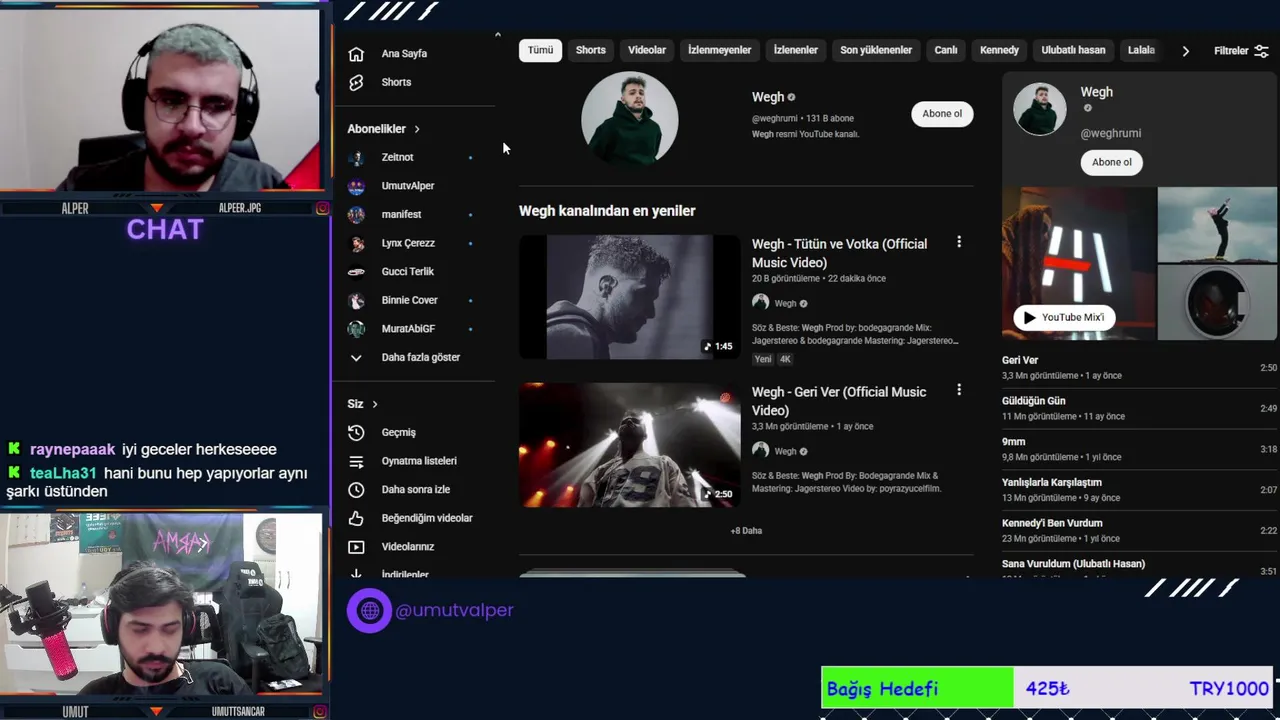Select the İzlenenler filter chip

[x=796, y=50]
